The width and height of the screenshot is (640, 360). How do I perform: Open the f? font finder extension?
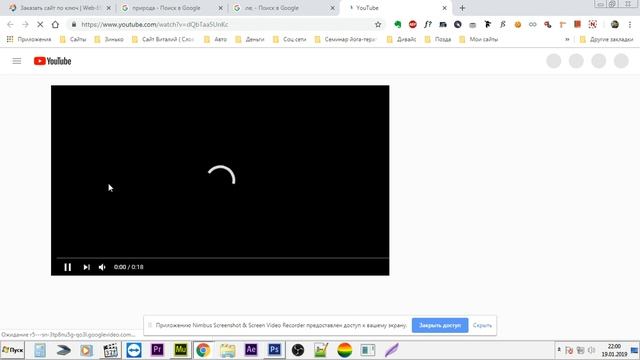tap(428, 24)
